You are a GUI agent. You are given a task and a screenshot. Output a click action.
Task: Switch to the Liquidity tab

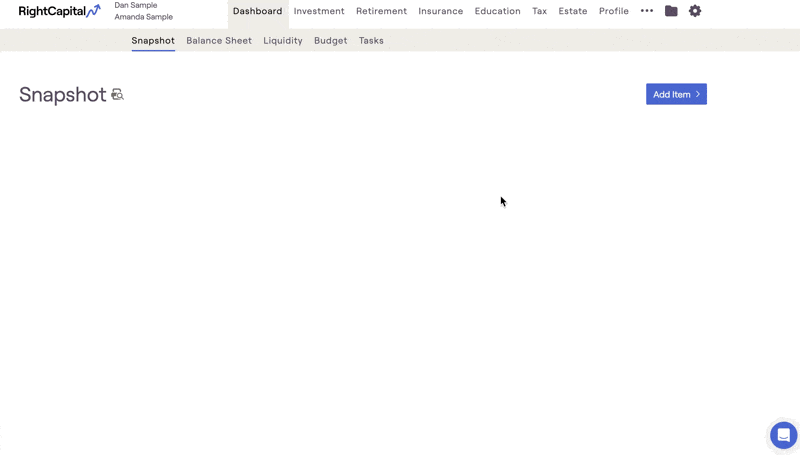pyautogui.click(x=283, y=41)
